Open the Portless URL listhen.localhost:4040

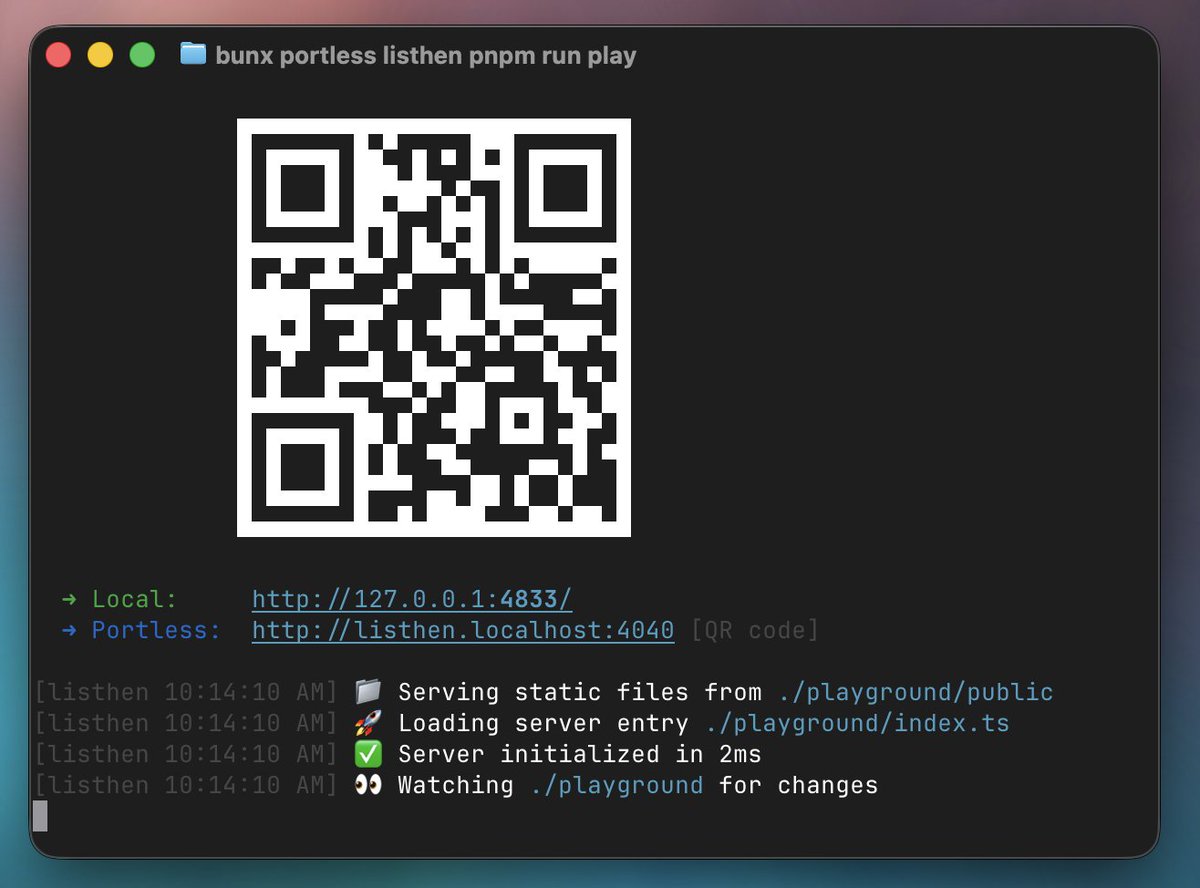463,631
